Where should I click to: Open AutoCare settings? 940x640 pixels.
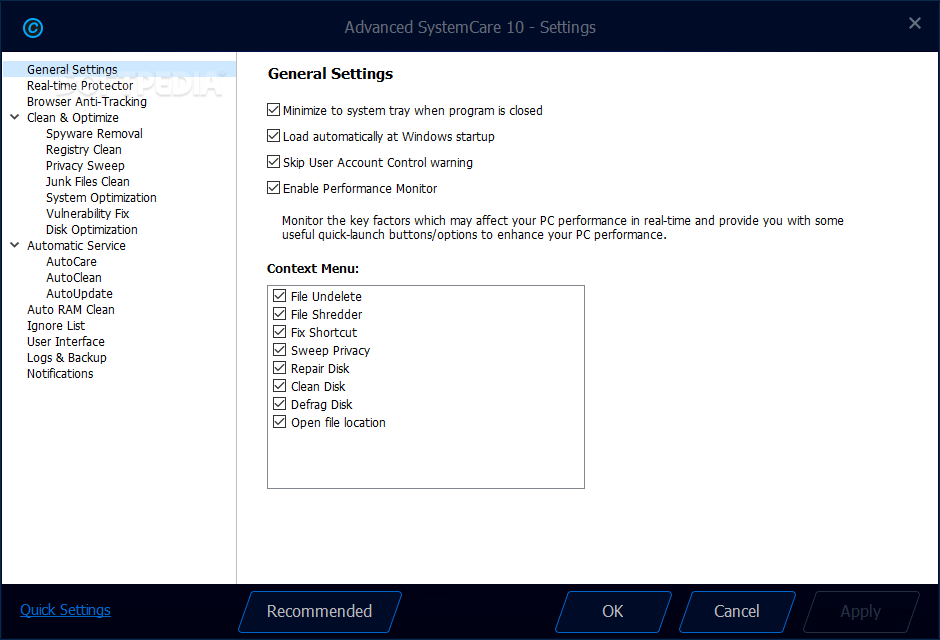[x=71, y=261]
